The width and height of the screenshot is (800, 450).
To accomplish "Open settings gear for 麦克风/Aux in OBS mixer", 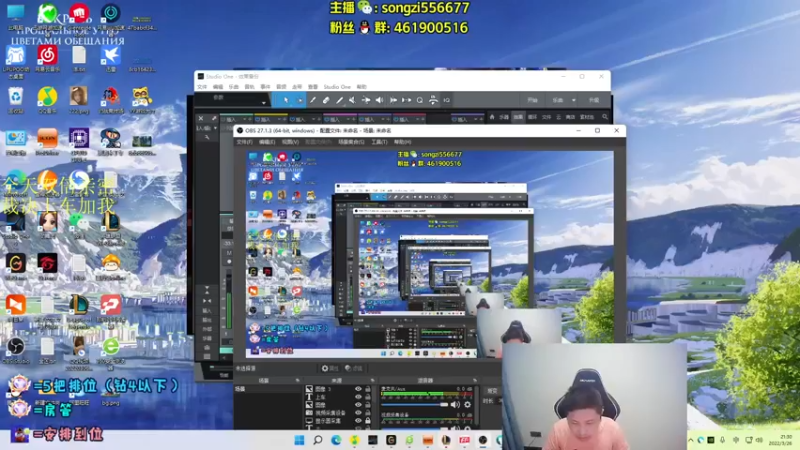I will pyautogui.click(x=467, y=405).
